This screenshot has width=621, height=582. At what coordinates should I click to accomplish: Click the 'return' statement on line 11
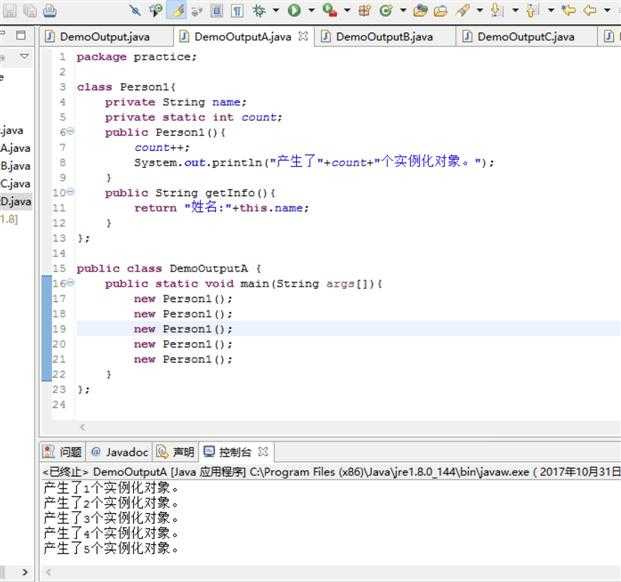pyautogui.click(x=221, y=207)
